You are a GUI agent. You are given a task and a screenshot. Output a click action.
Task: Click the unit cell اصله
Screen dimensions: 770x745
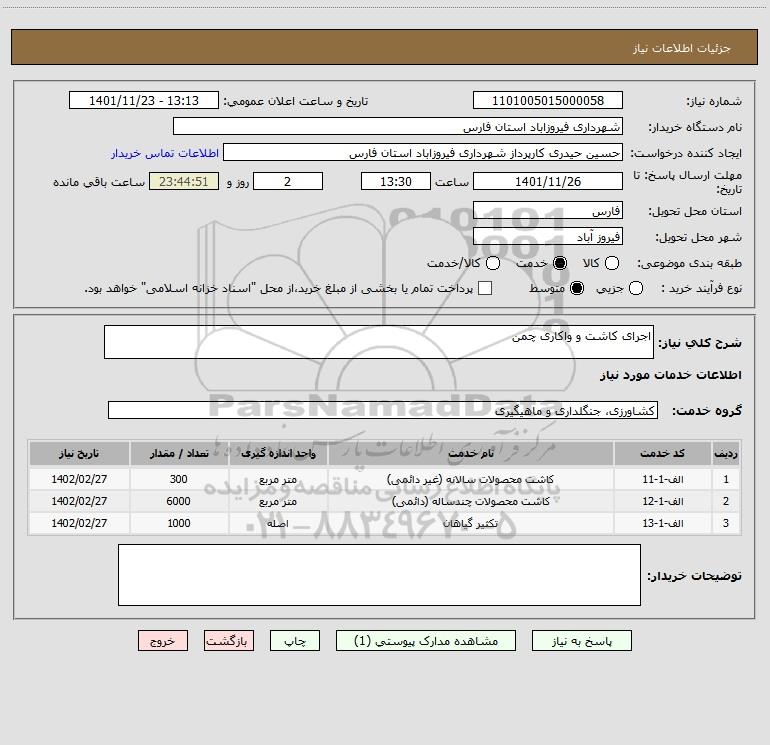pos(278,524)
